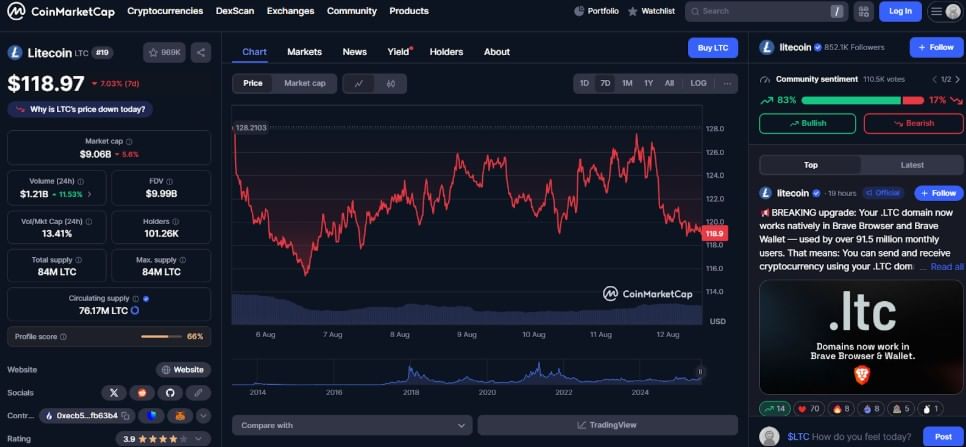
Task: Follow litecoin in the header panel
Action: 936,47
